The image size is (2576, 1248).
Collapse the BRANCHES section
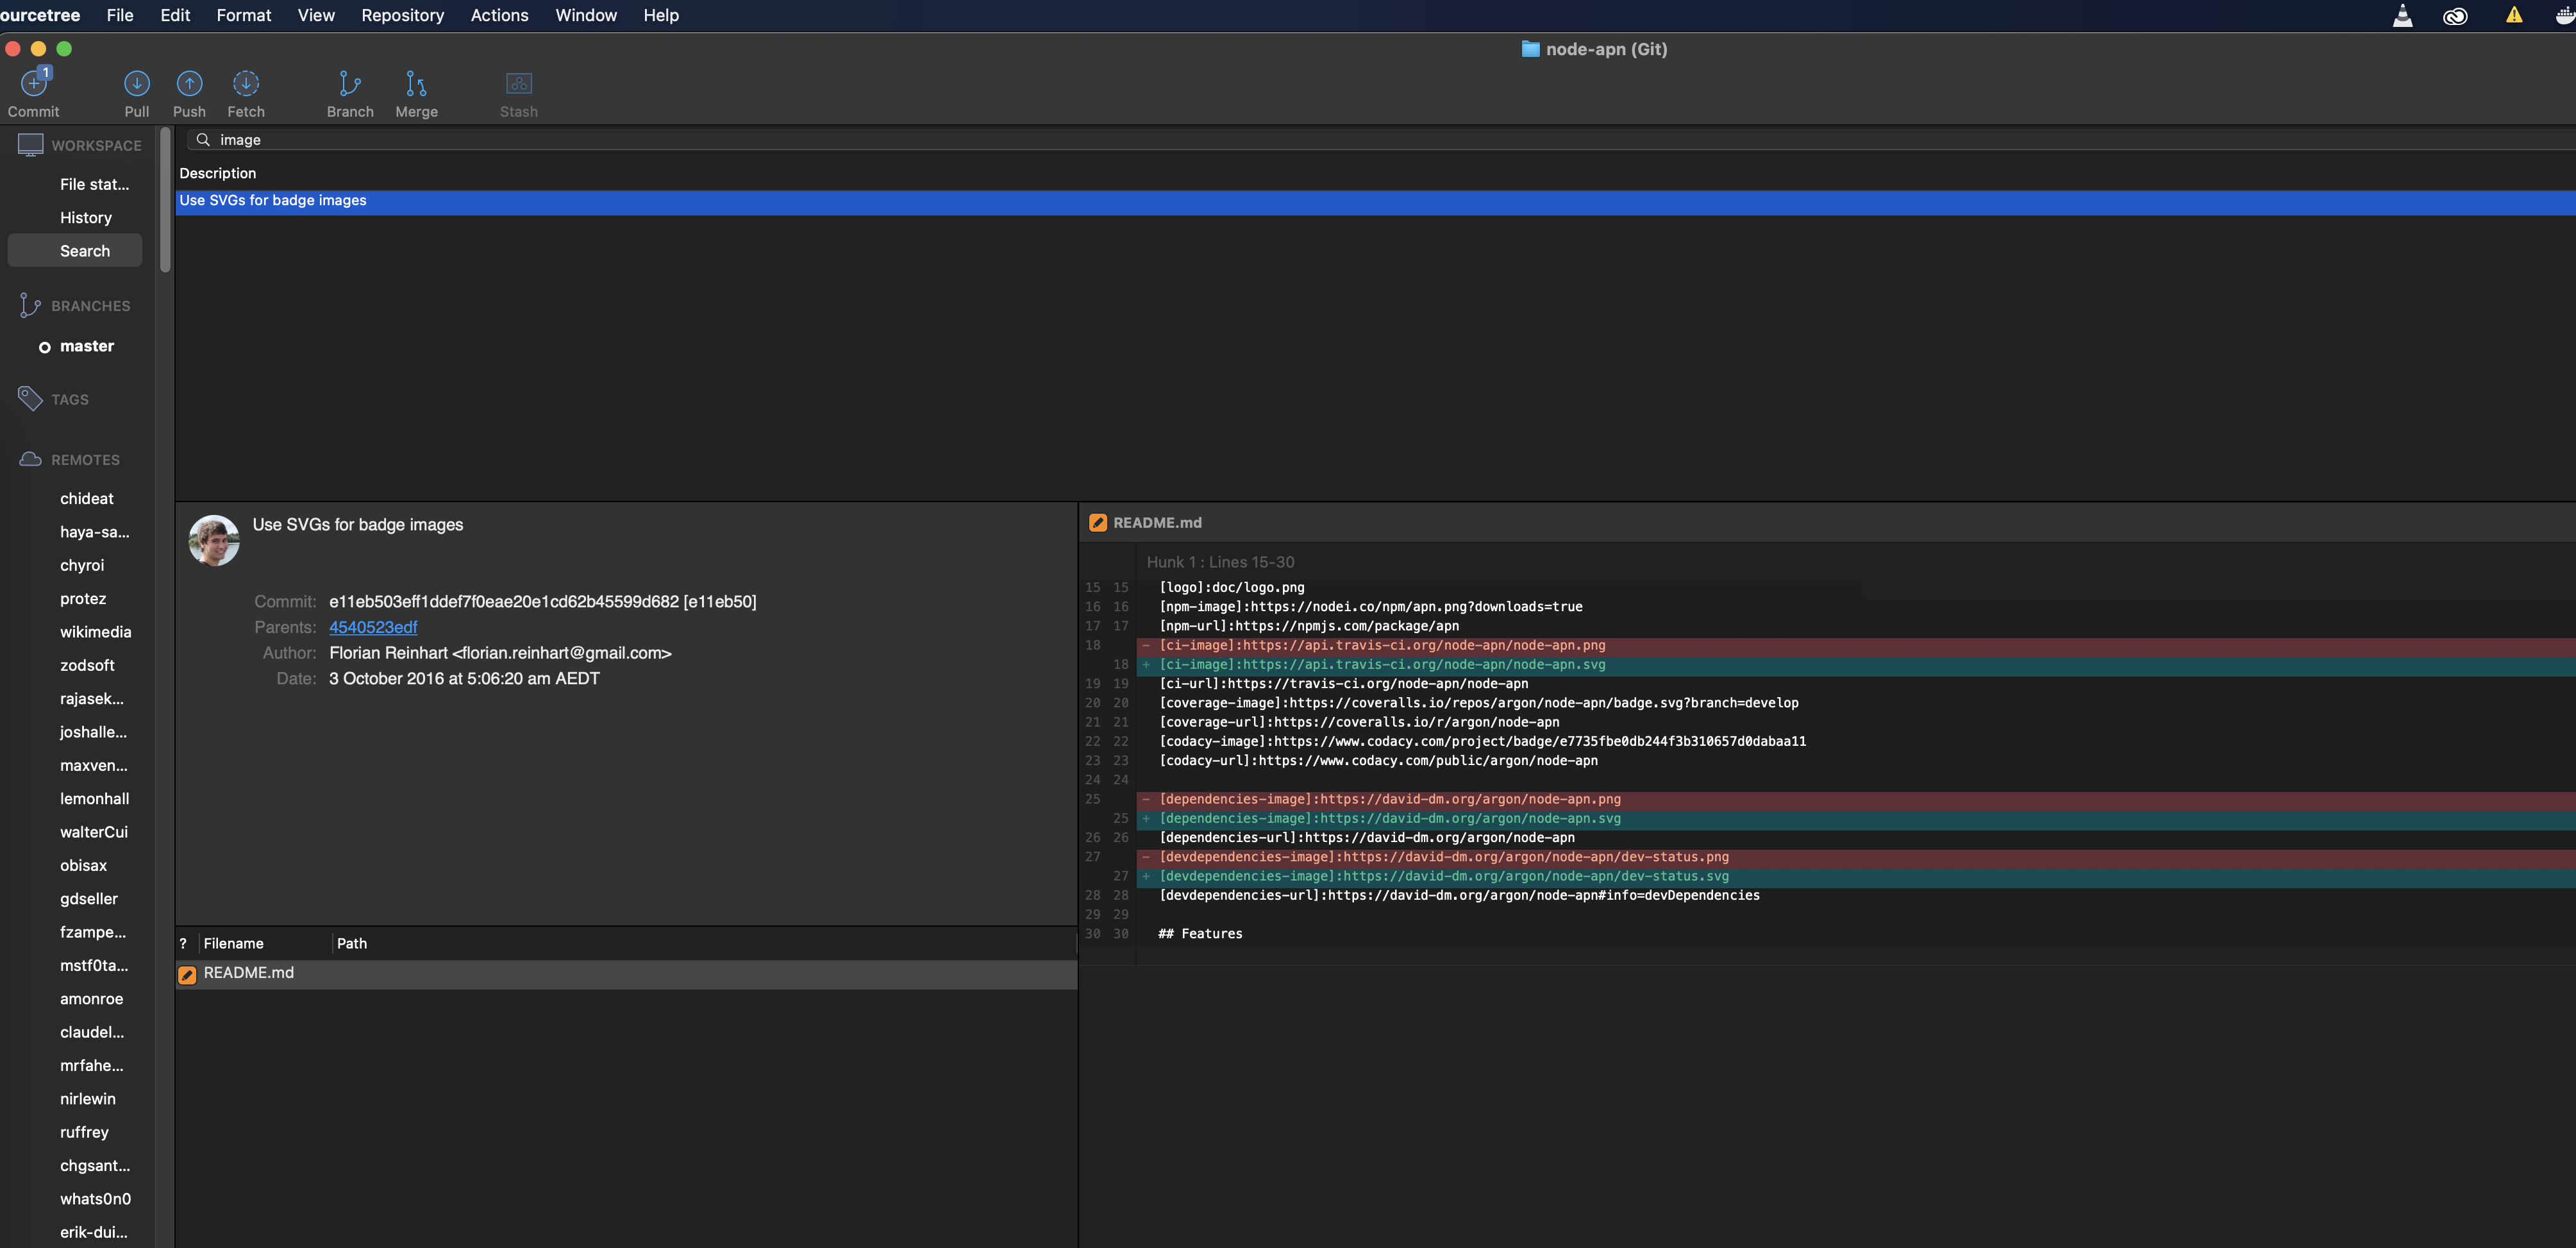point(90,306)
